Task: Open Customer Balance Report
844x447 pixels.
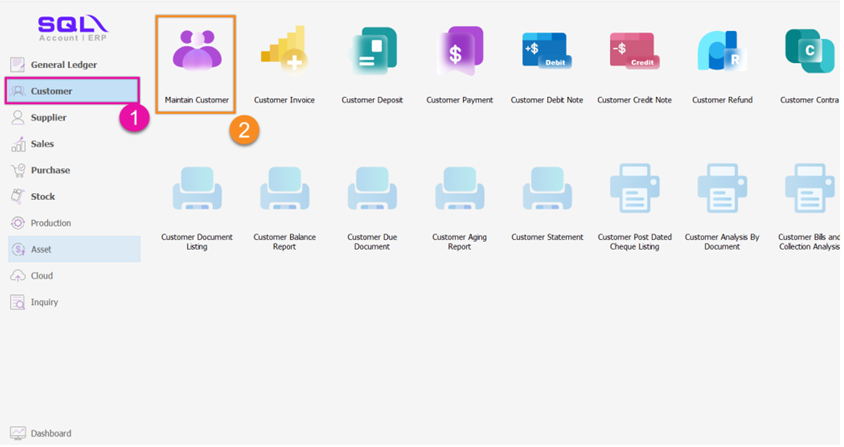Action: (x=284, y=190)
